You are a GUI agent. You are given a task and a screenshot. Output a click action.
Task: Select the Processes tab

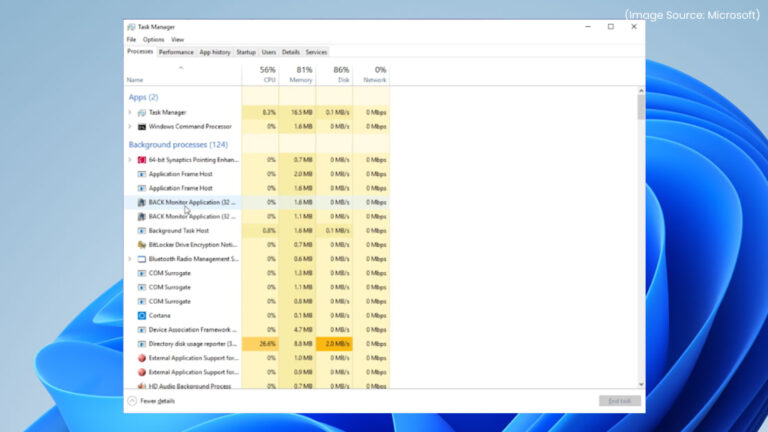tap(140, 51)
